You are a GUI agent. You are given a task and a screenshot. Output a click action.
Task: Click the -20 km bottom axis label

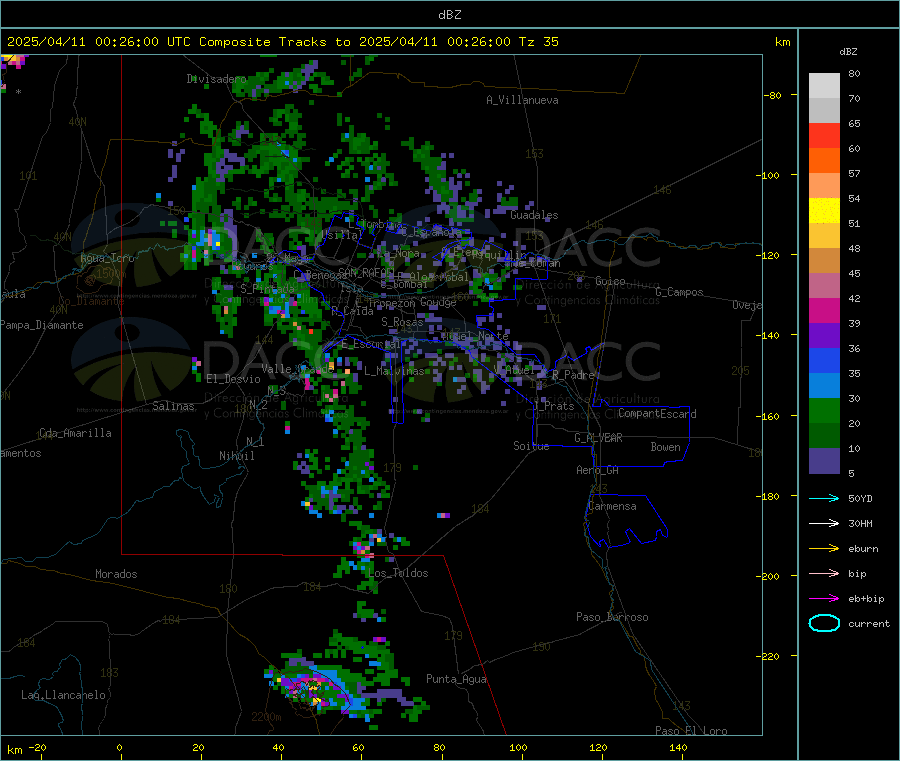37,747
